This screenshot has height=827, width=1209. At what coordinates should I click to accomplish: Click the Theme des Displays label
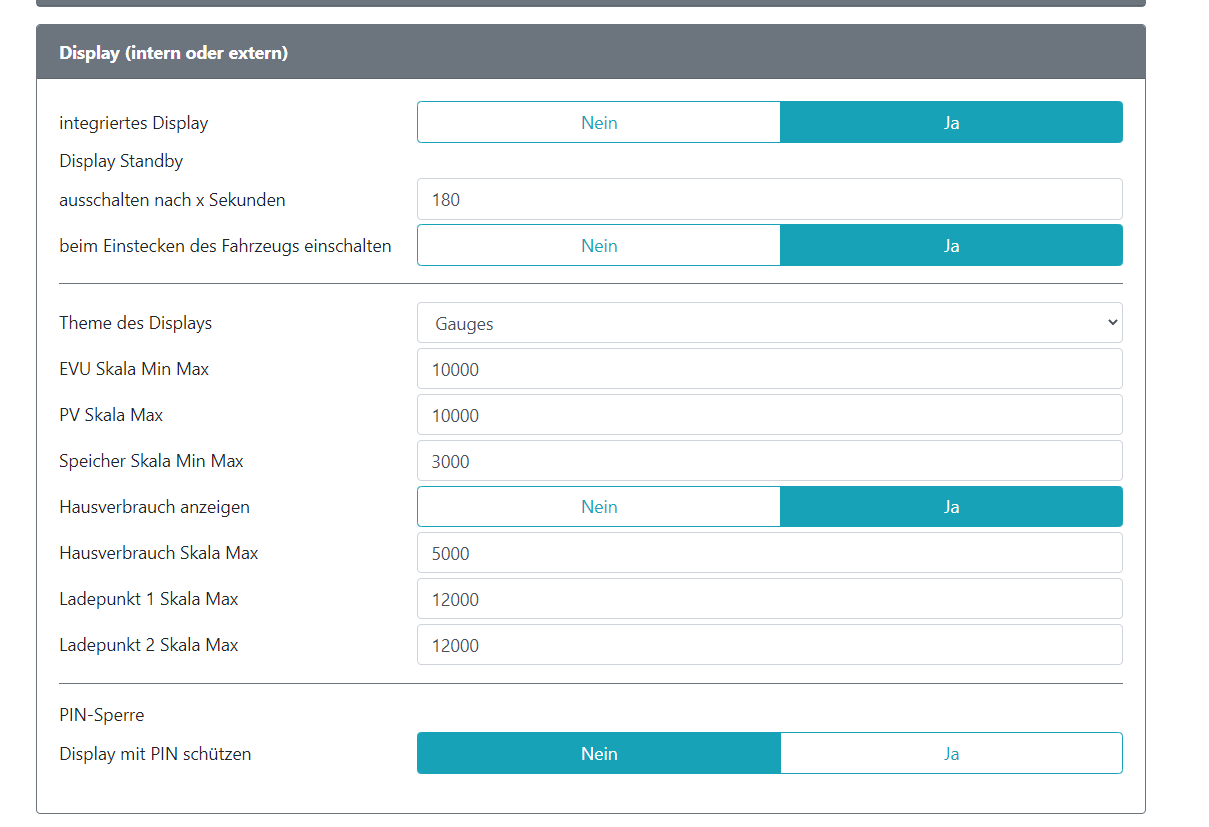point(136,323)
